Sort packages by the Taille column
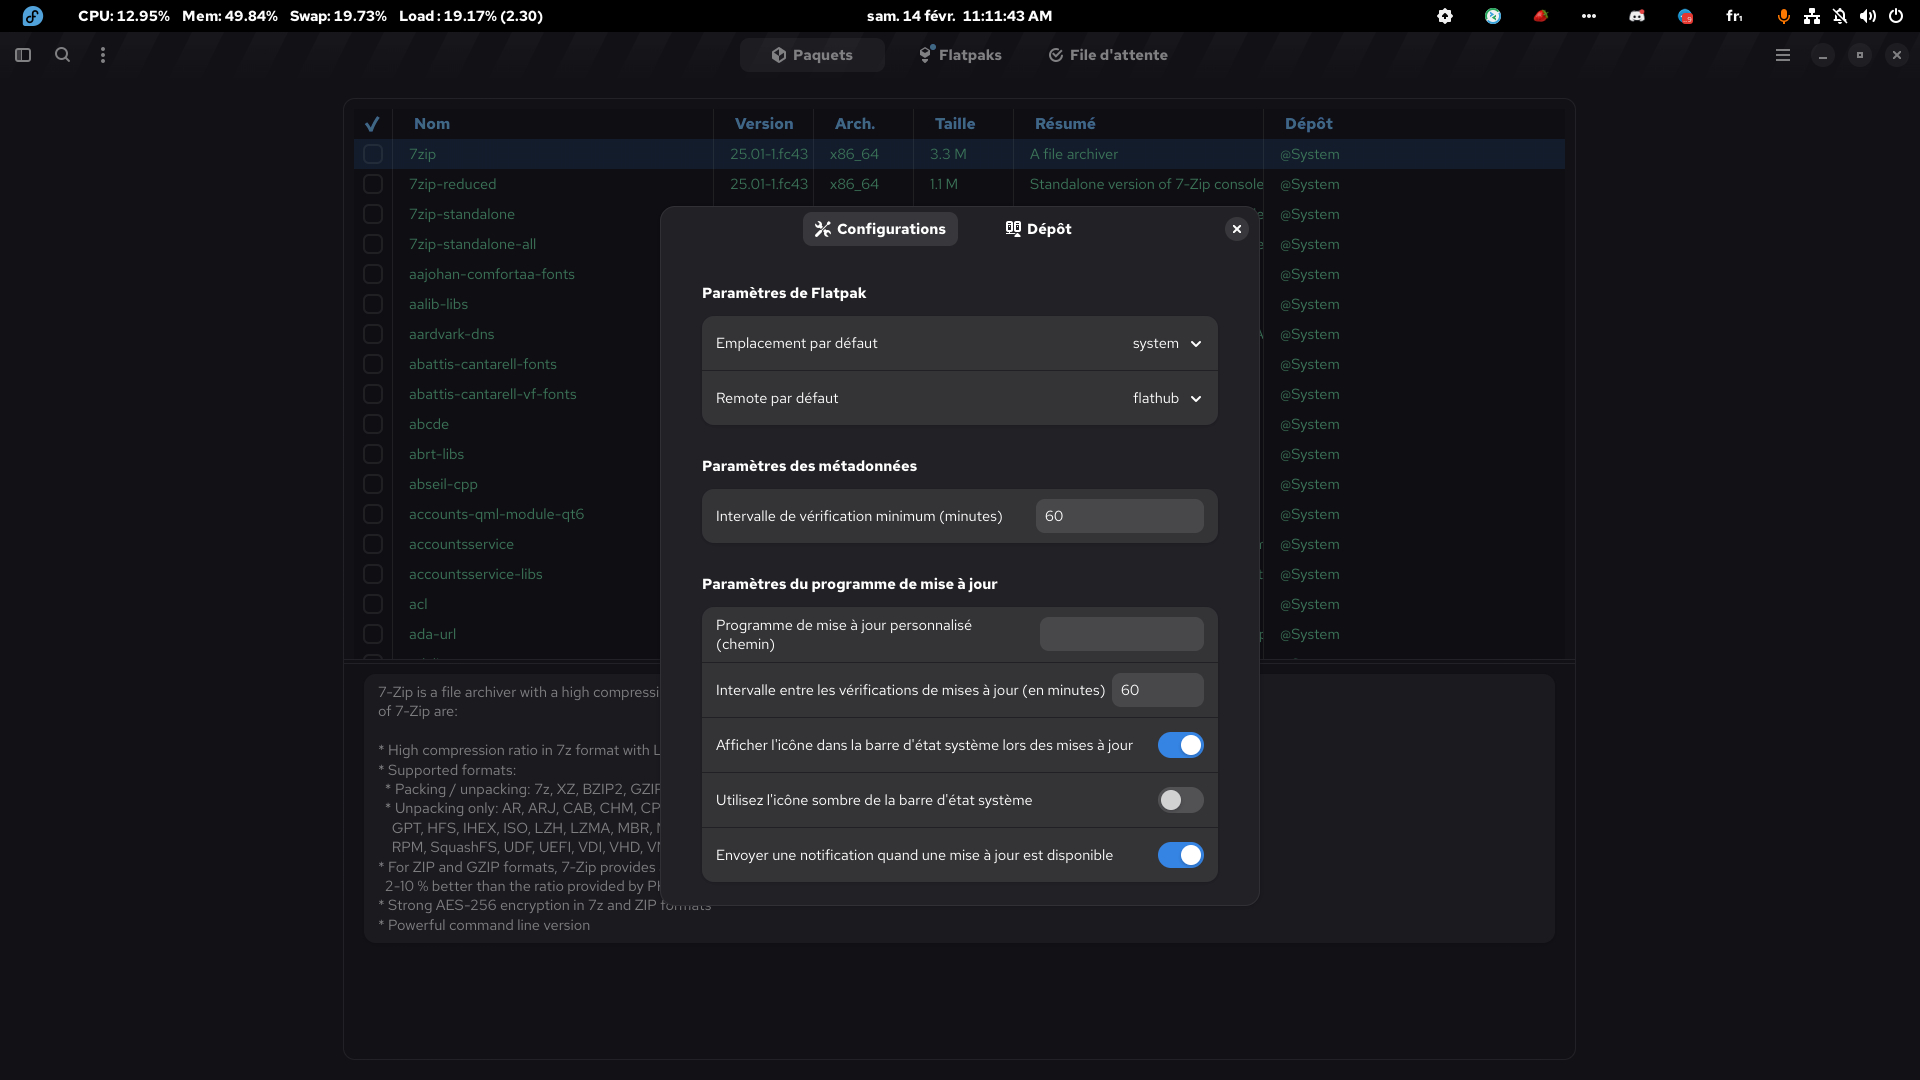The height and width of the screenshot is (1080, 1920). [954, 124]
